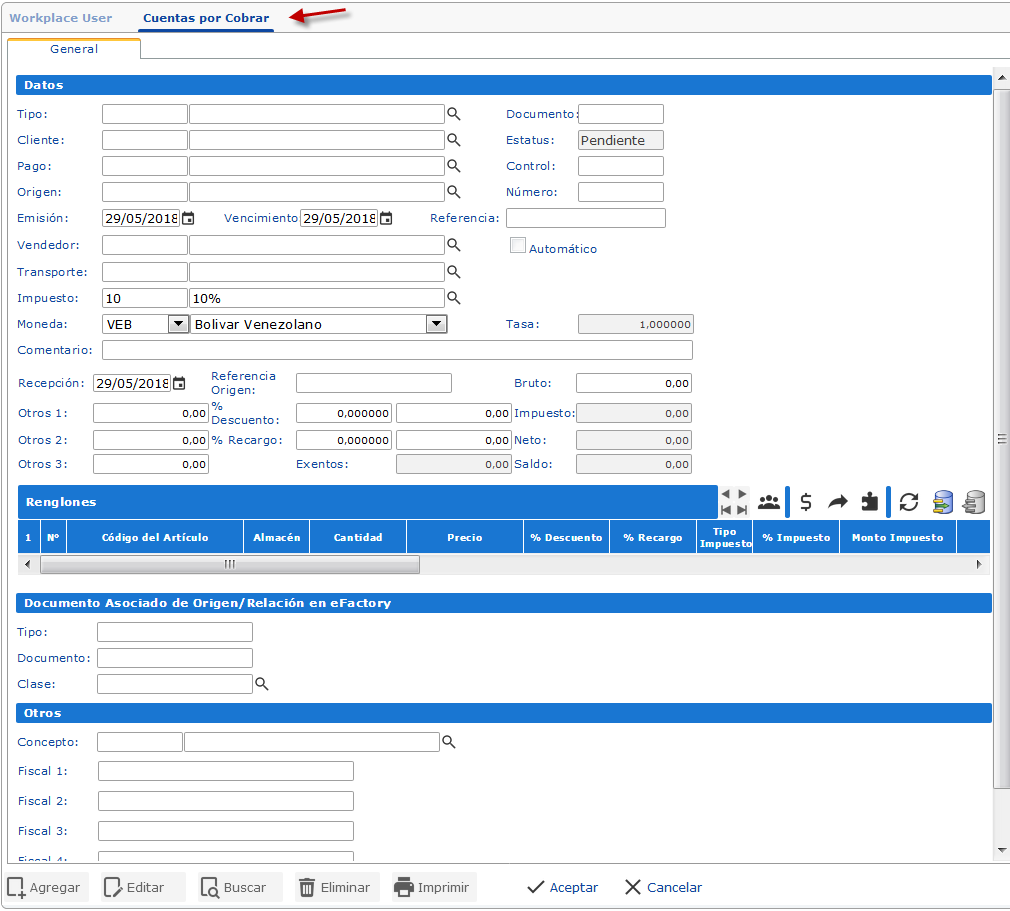
Task: Click into the Comentario text field
Action: click(397, 350)
